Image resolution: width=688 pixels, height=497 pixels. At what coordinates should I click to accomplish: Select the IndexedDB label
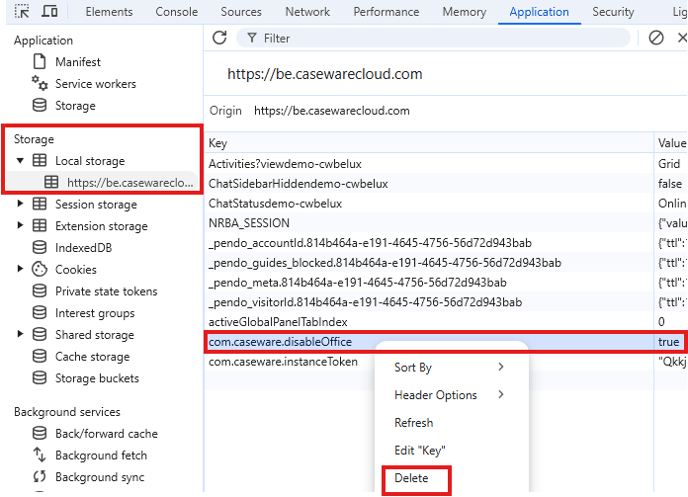pos(83,248)
